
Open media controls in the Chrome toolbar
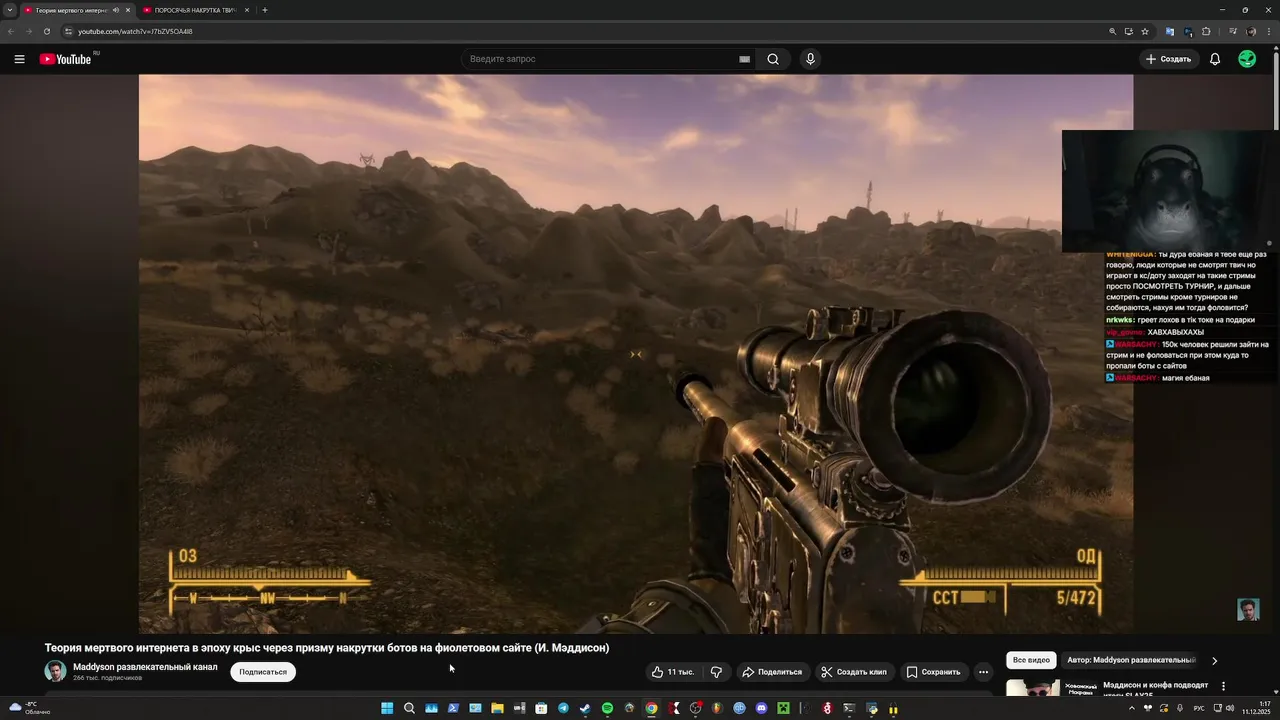(1233, 31)
